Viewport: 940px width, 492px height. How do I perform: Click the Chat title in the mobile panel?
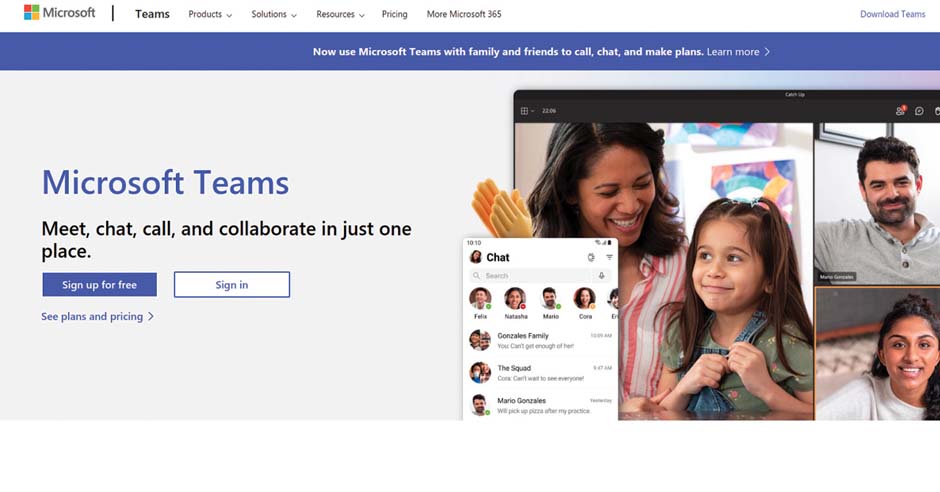pos(498,257)
